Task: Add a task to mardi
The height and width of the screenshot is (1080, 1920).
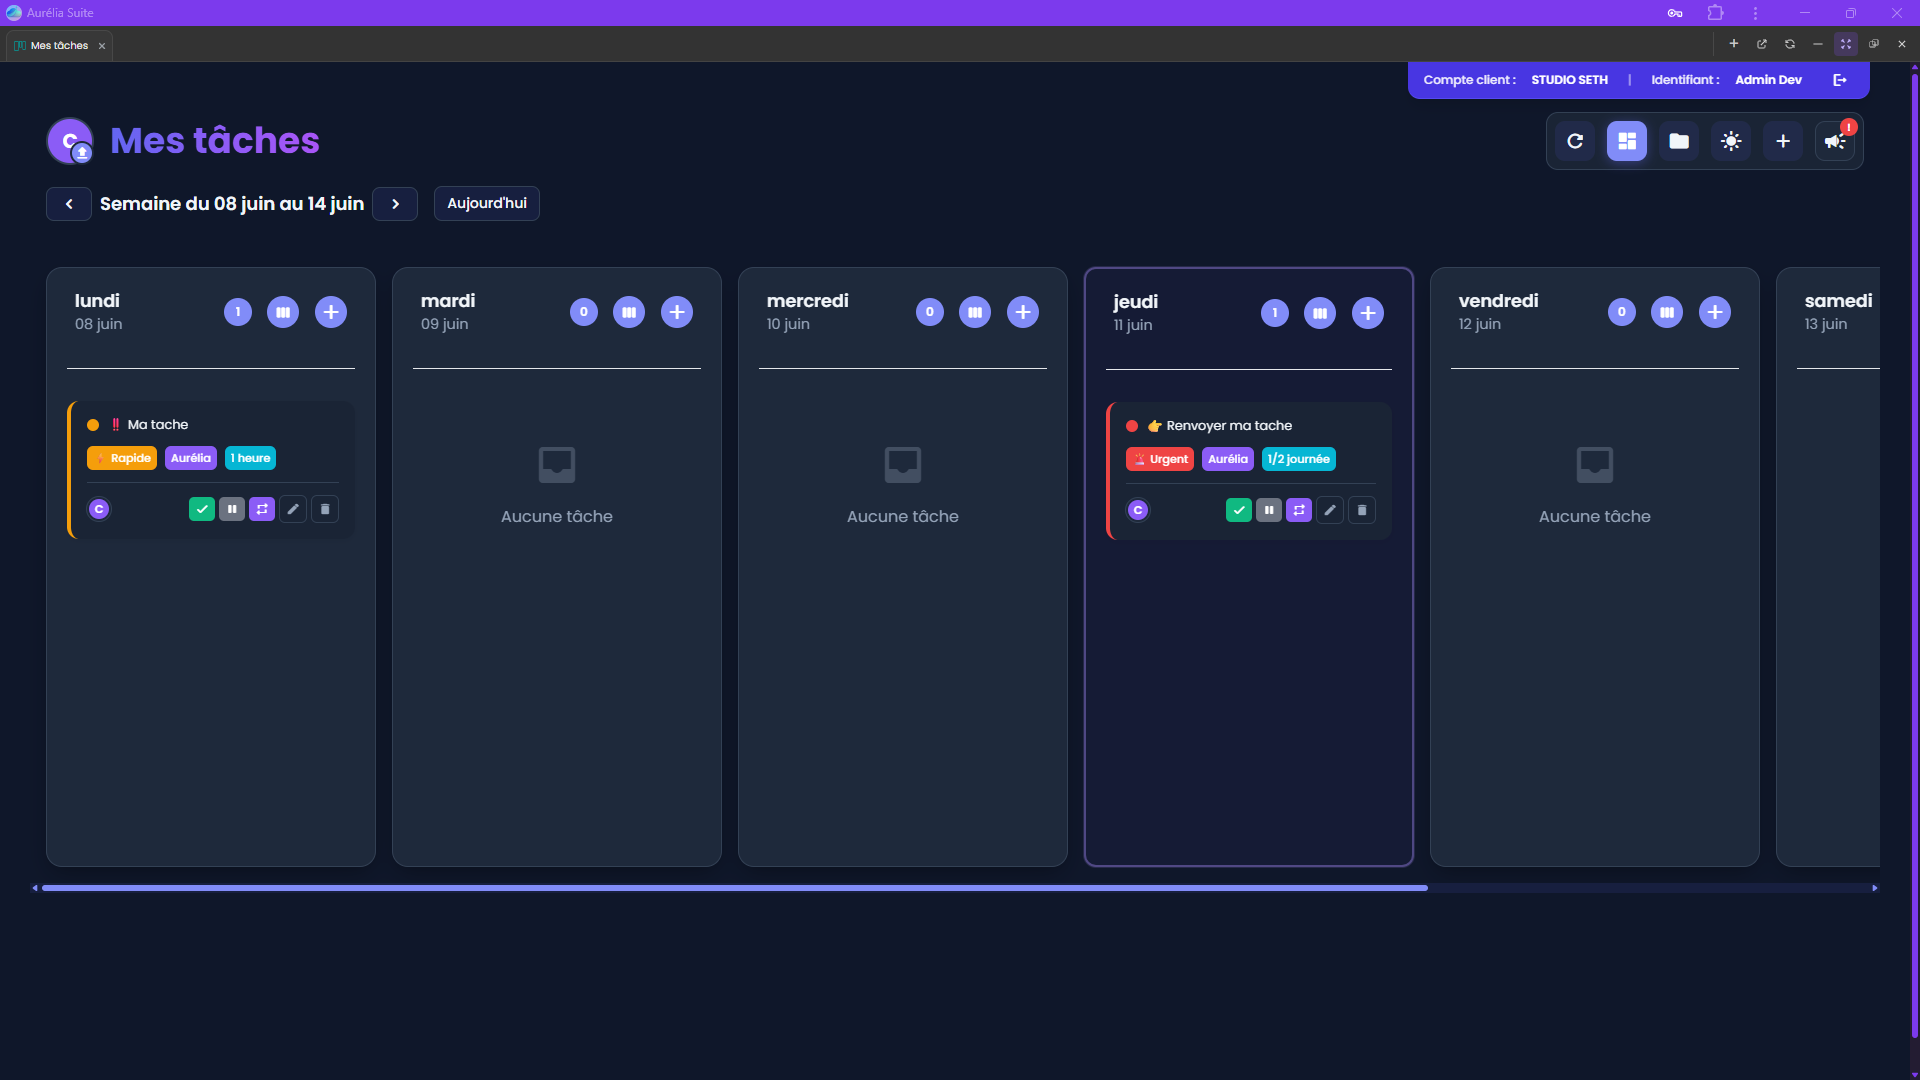Action: 677,312
